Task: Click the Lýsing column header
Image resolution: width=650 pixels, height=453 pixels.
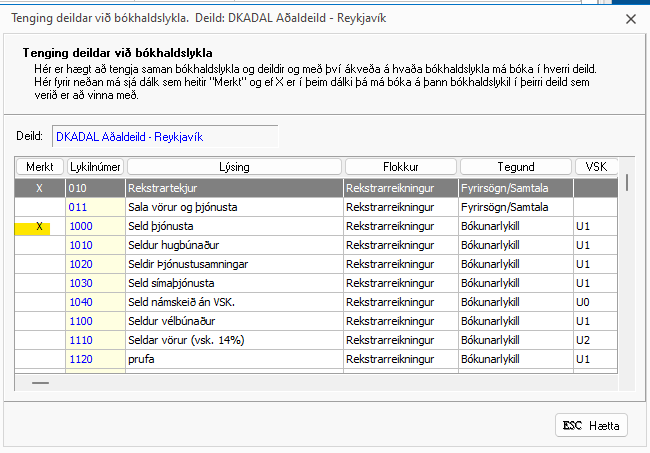Action: tap(234, 167)
